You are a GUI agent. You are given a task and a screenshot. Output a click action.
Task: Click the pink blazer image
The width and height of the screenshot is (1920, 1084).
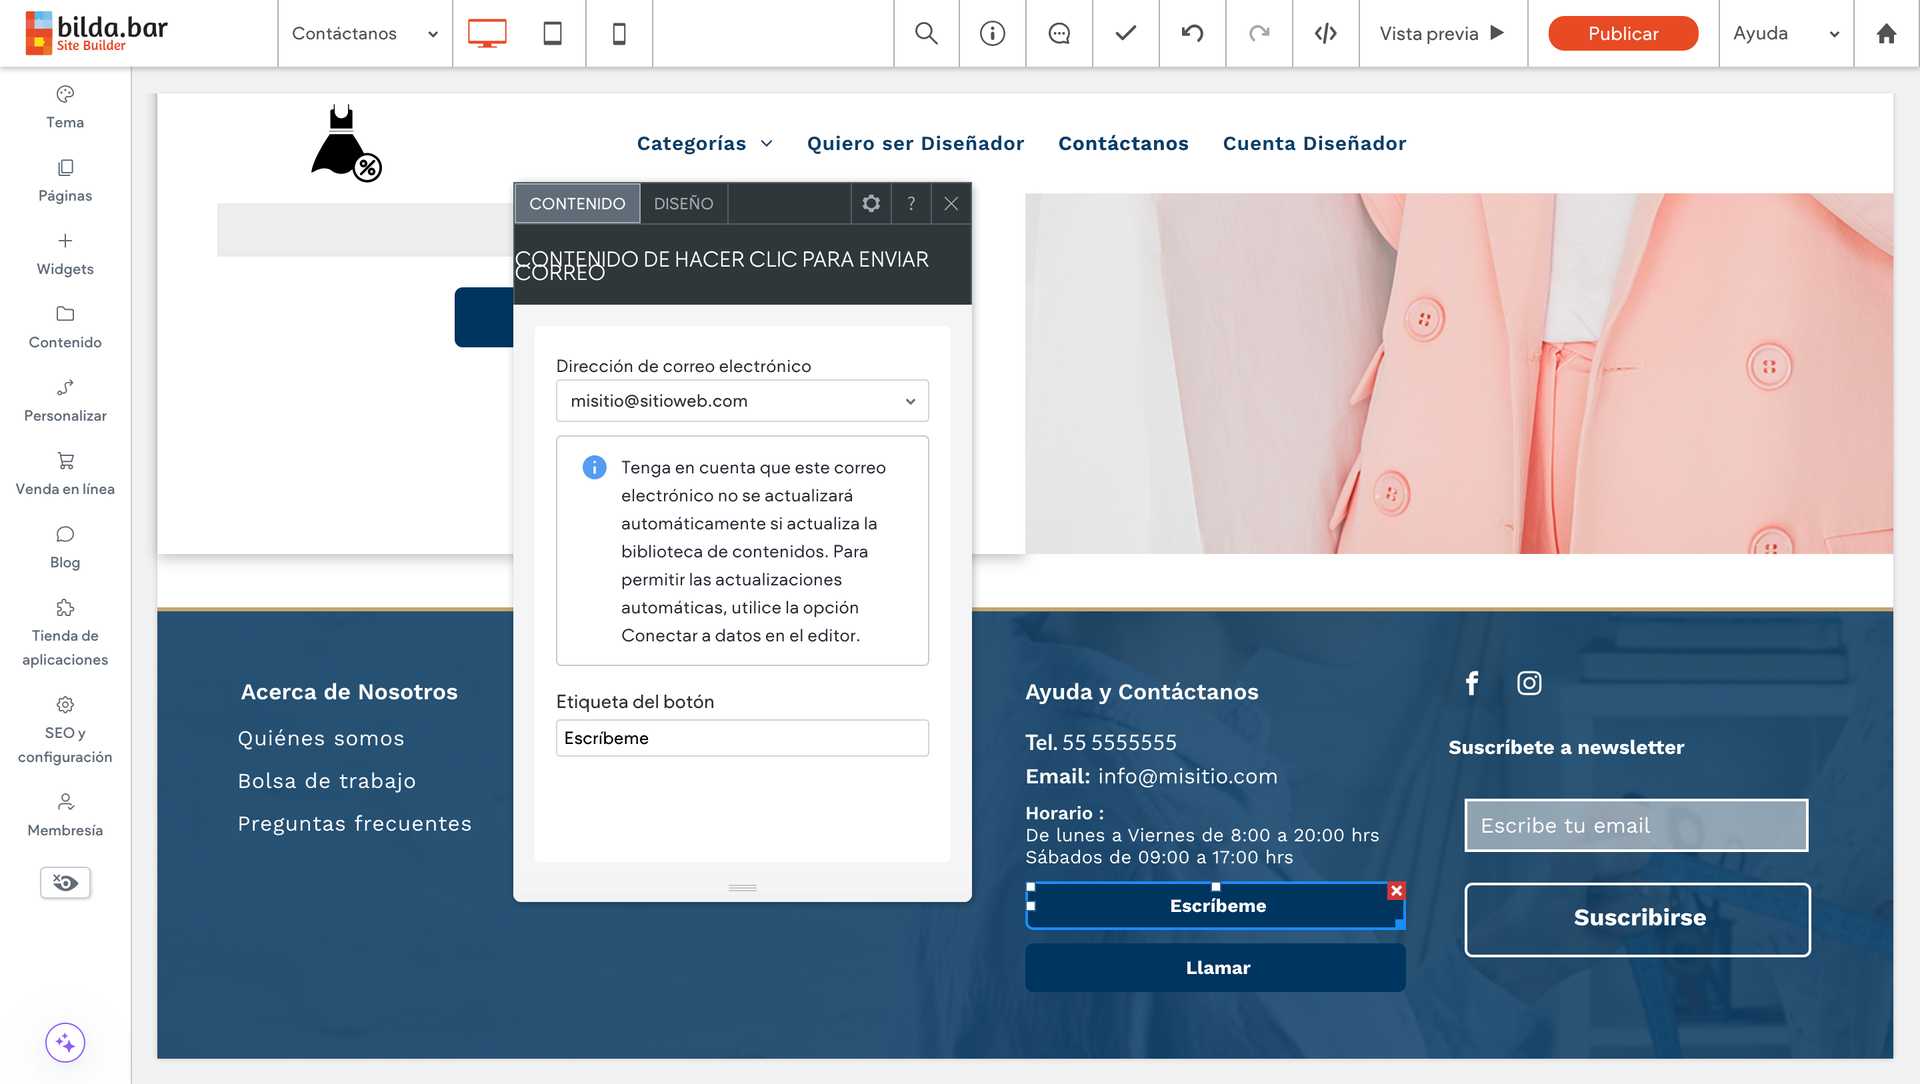pyautogui.click(x=1459, y=373)
